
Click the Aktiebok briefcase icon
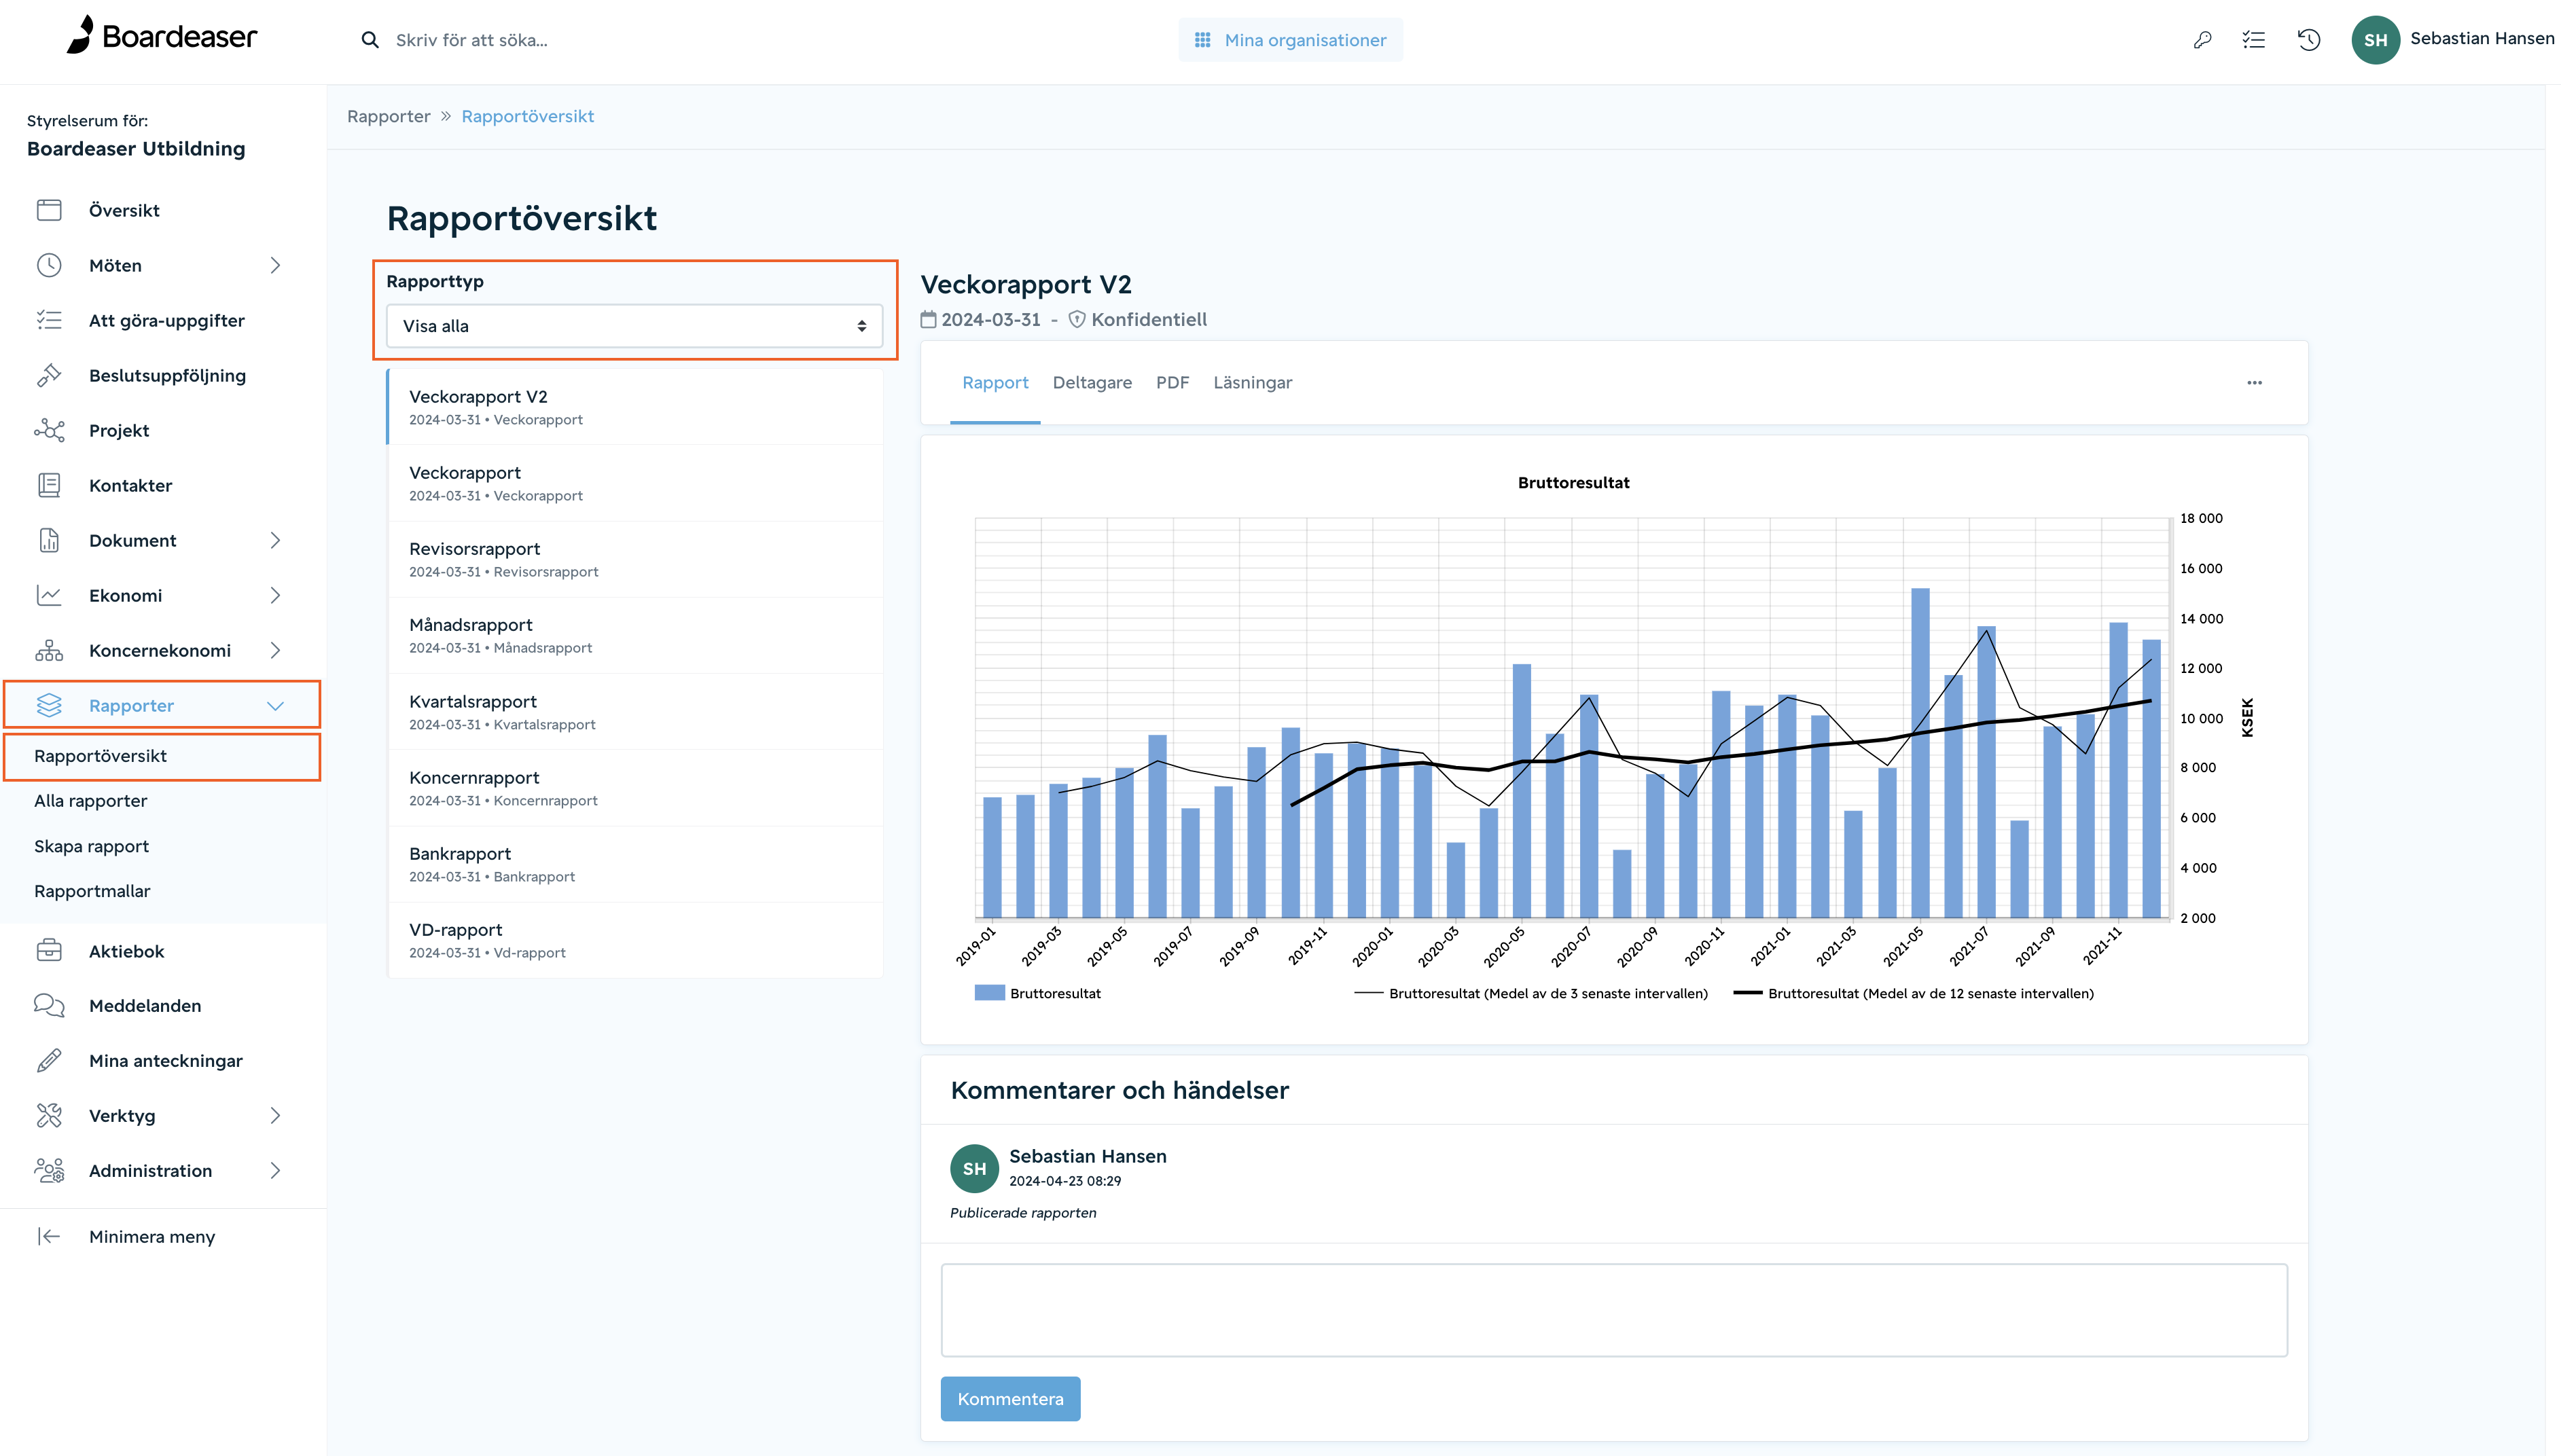click(x=49, y=950)
